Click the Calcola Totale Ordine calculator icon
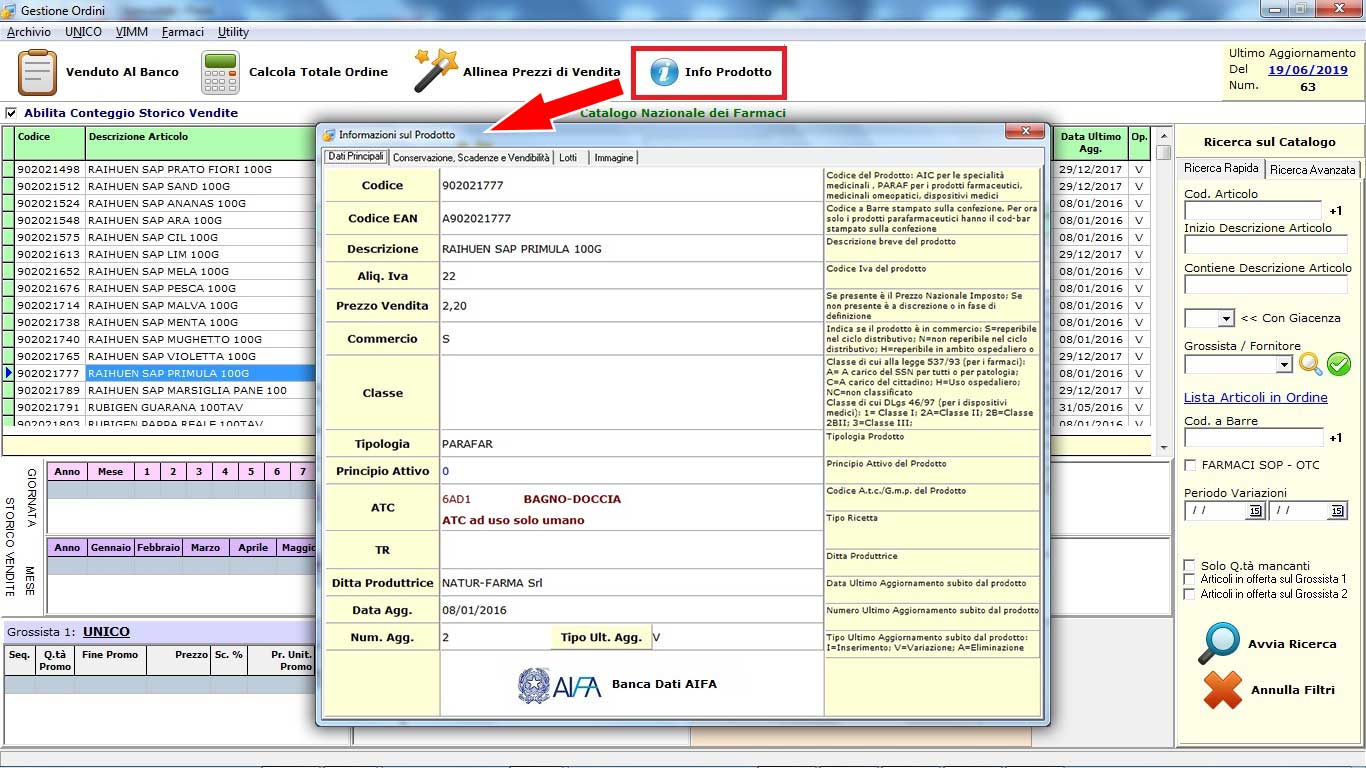This screenshot has width=1366, height=768. 220,72
